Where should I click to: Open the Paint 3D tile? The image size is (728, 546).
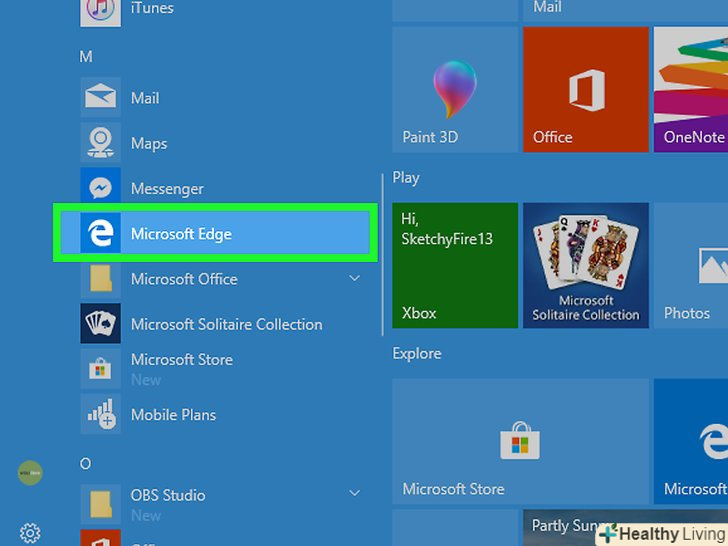455,89
